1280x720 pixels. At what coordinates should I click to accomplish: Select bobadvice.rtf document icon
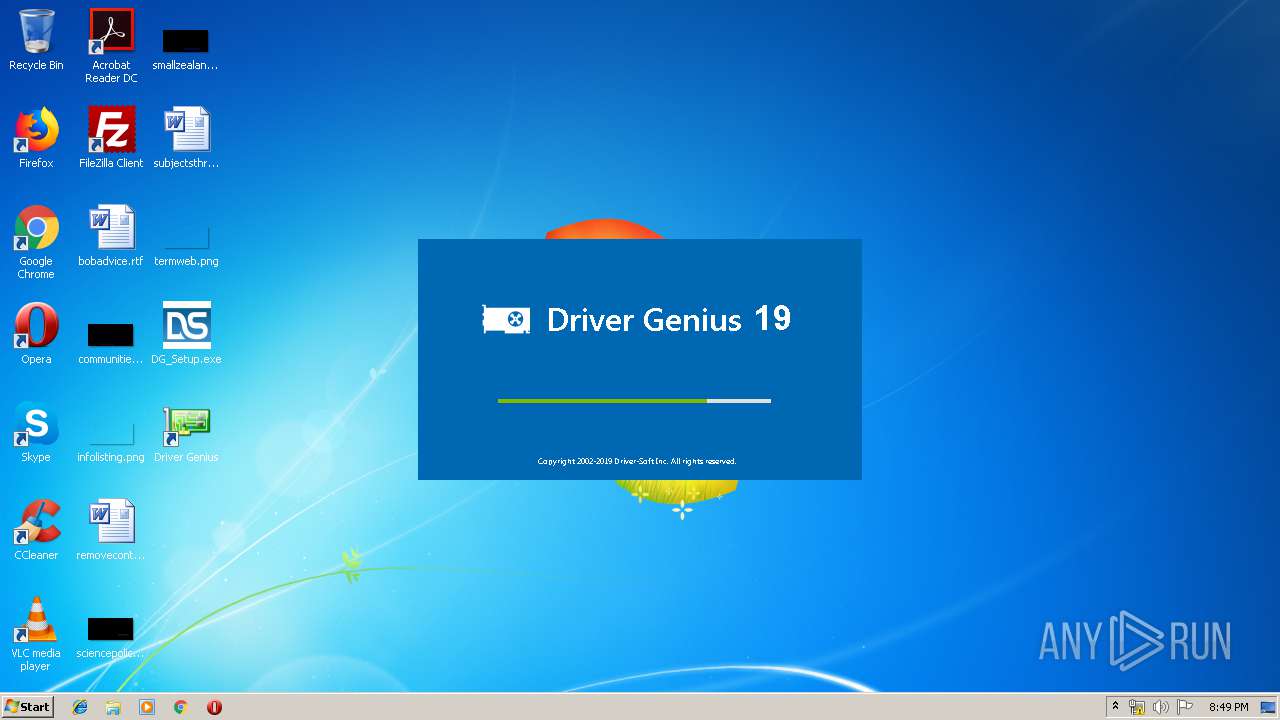click(x=111, y=236)
